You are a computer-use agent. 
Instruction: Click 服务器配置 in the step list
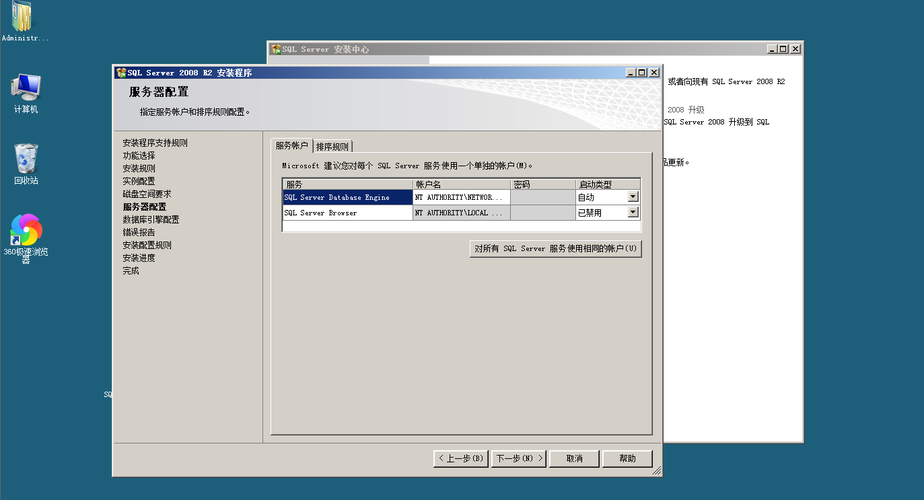[144, 207]
